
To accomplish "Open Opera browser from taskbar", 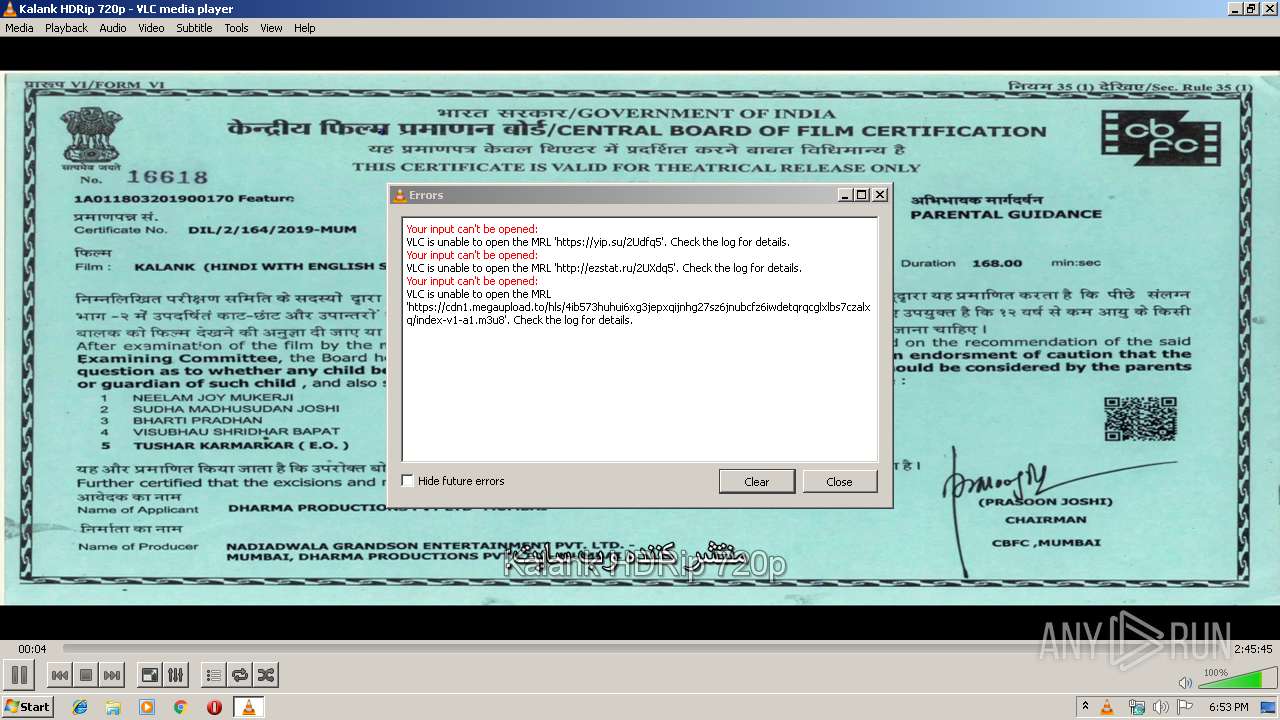I will coord(214,707).
